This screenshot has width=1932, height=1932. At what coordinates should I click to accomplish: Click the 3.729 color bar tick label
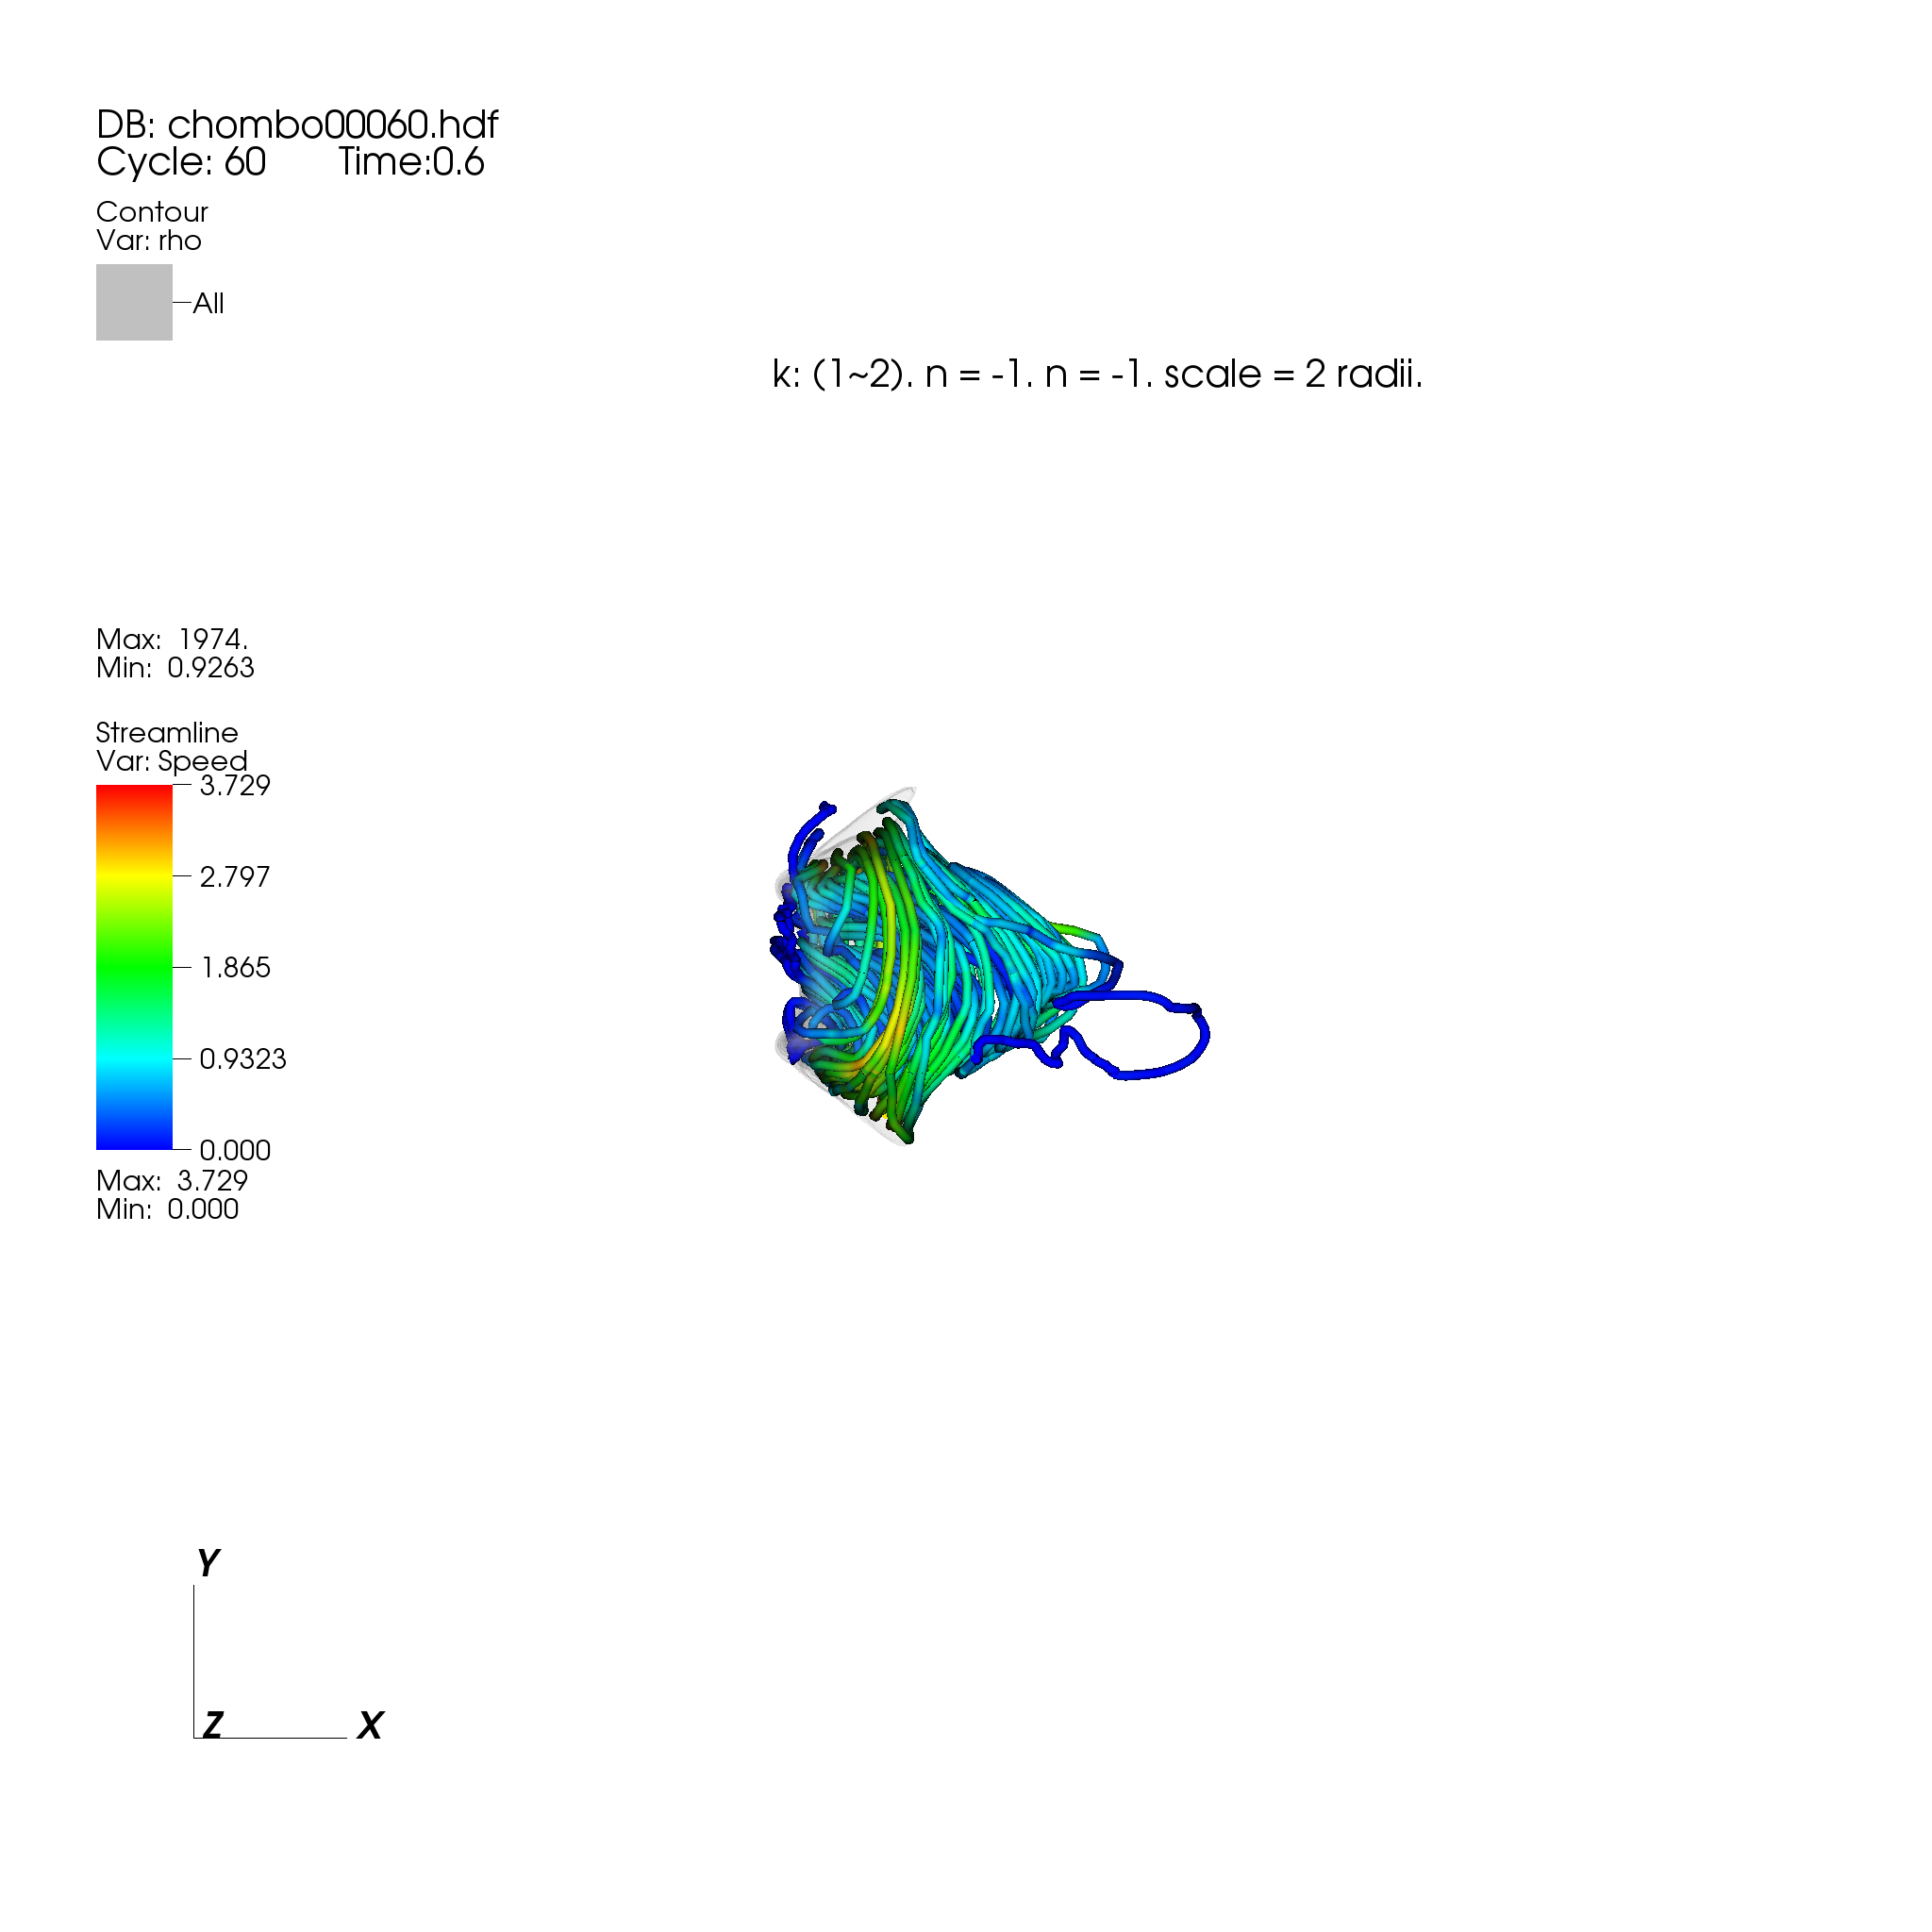click(x=235, y=786)
